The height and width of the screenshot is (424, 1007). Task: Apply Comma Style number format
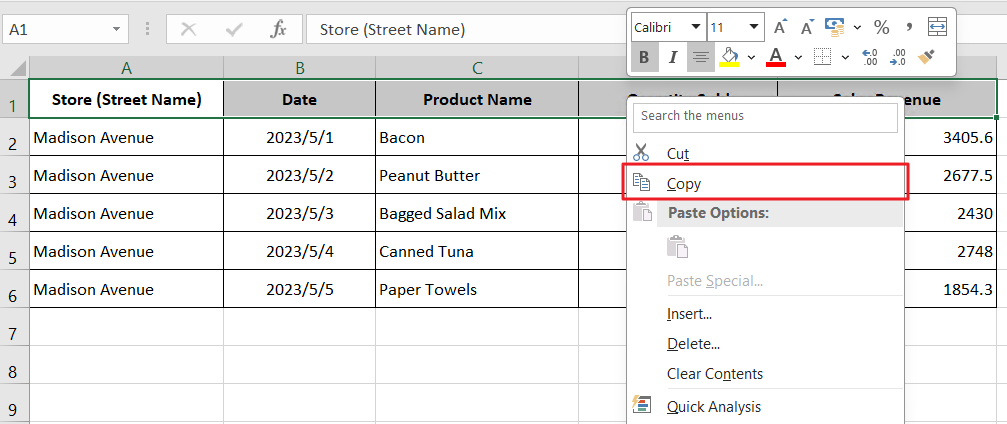909,27
